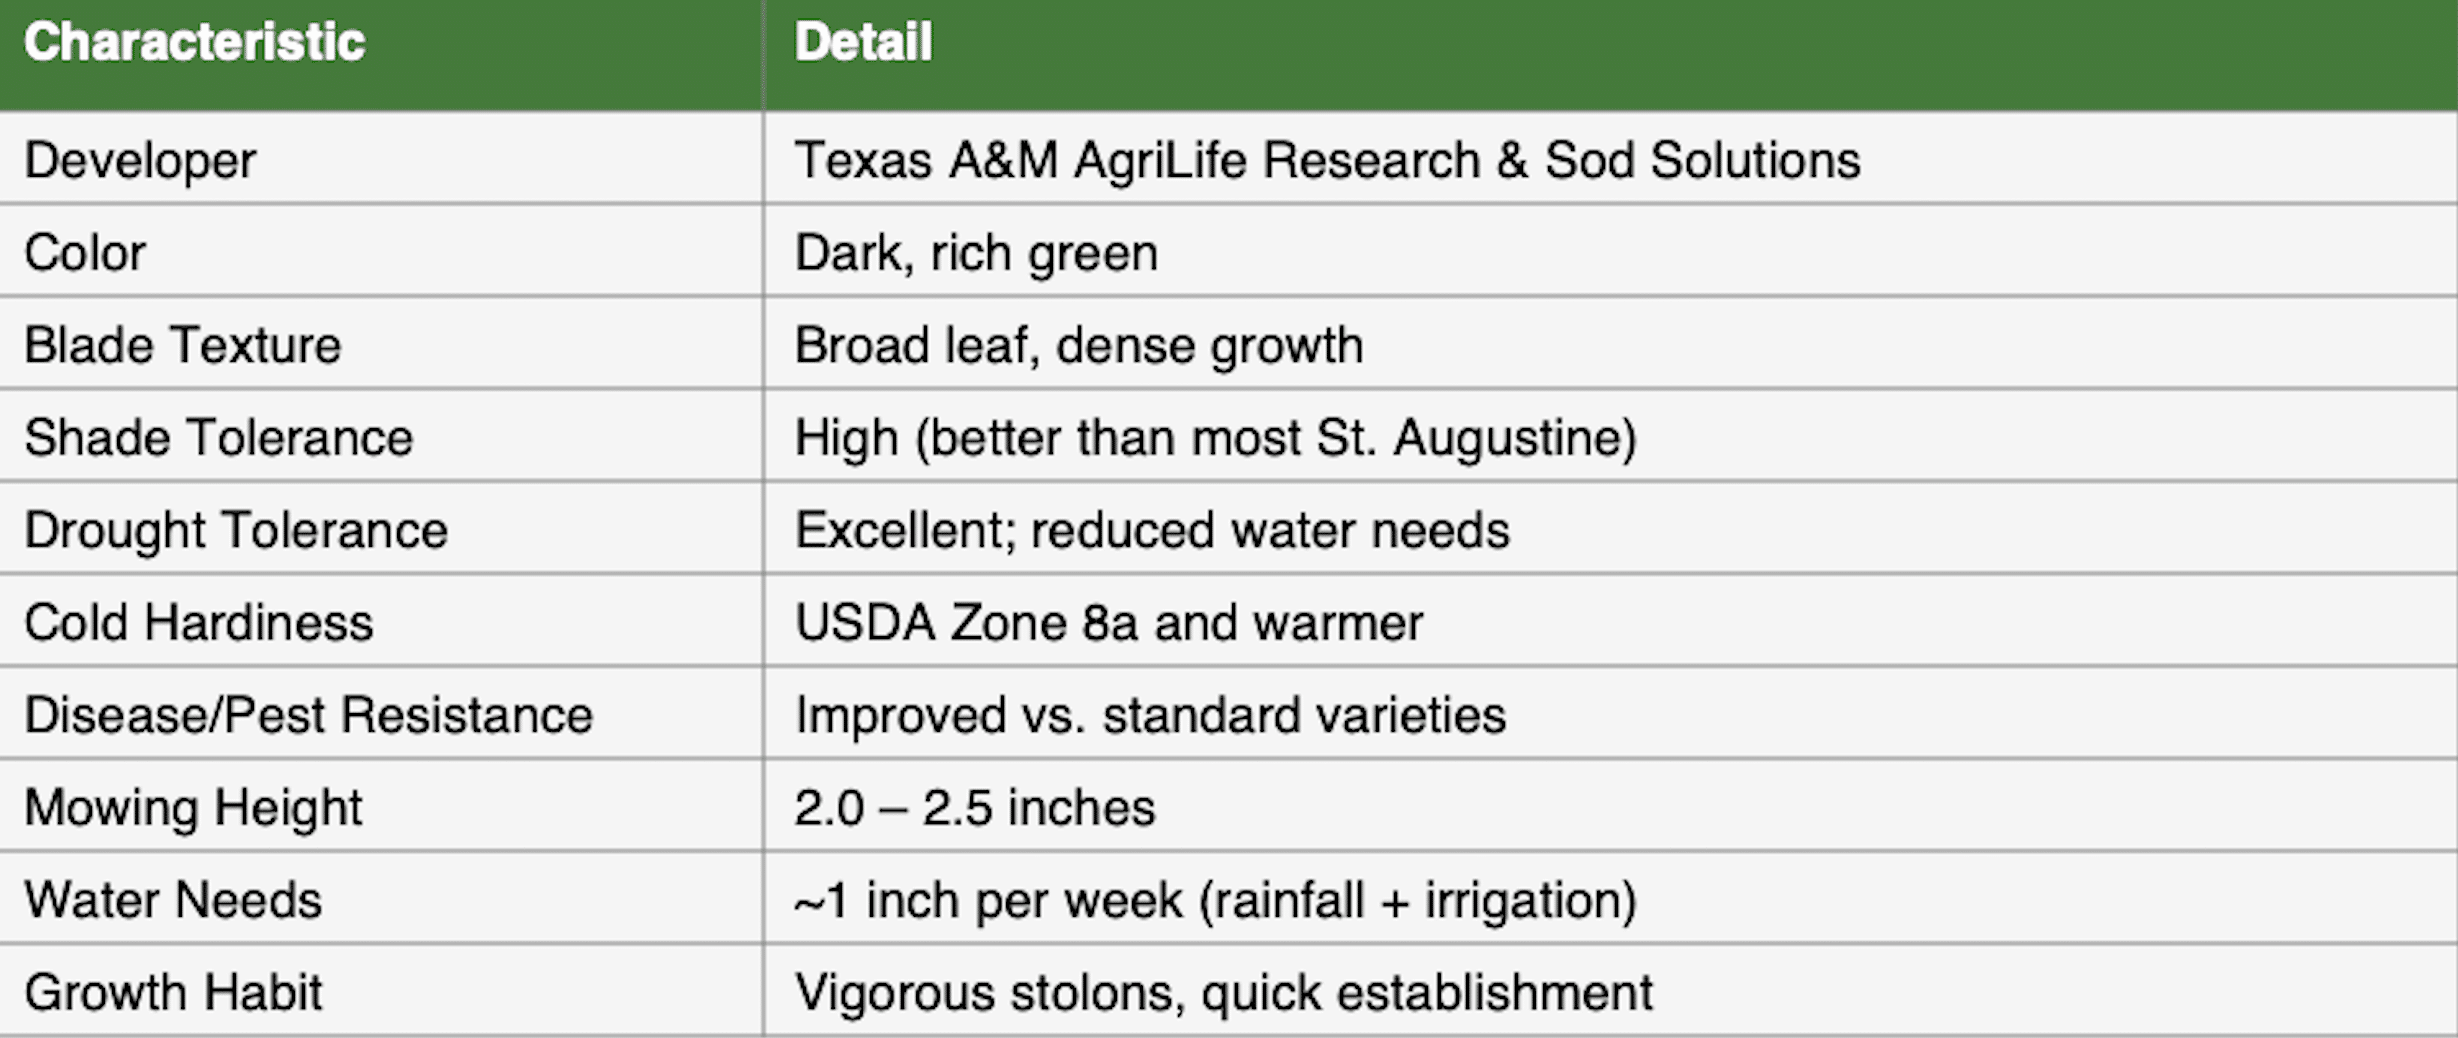Click the "Dark, rich green" cell
Viewport: 2458px width, 1038px height.
pyautogui.click(x=976, y=252)
